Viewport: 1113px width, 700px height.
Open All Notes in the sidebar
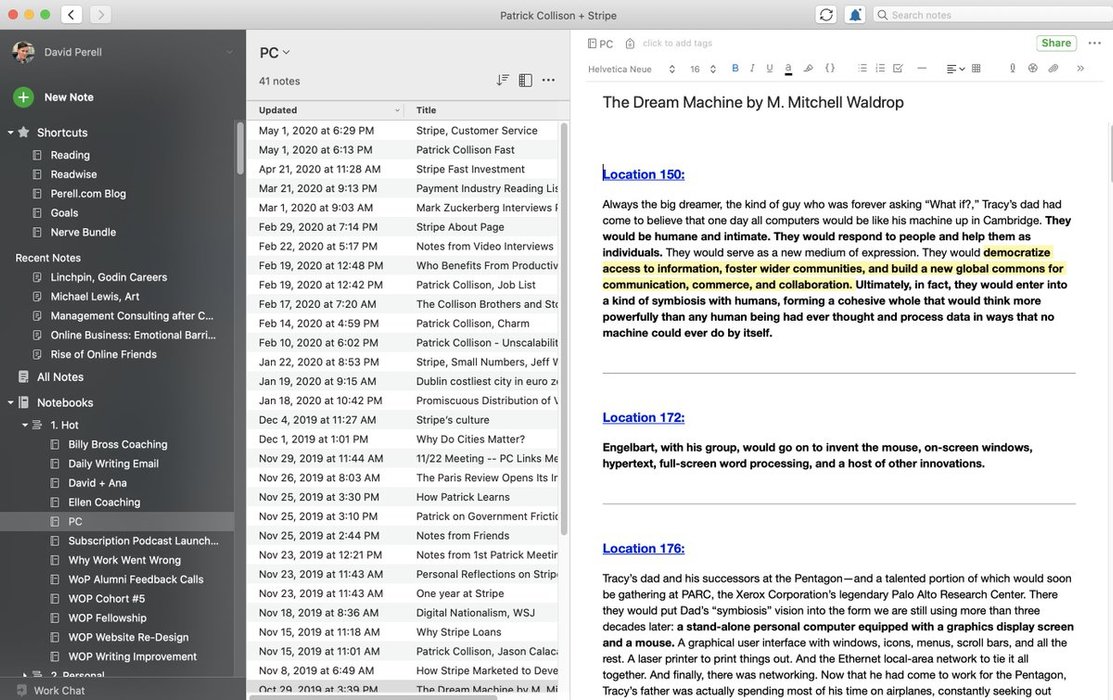(x=60, y=377)
